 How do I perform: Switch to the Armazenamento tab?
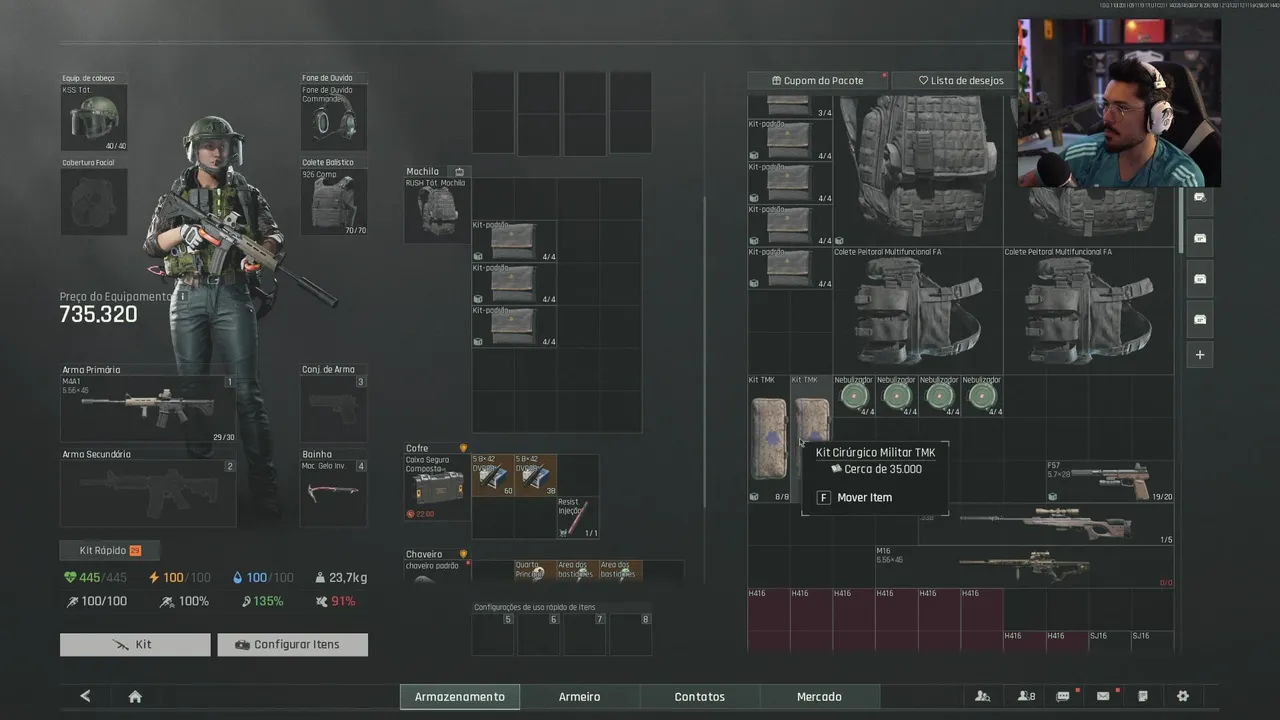(x=460, y=697)
